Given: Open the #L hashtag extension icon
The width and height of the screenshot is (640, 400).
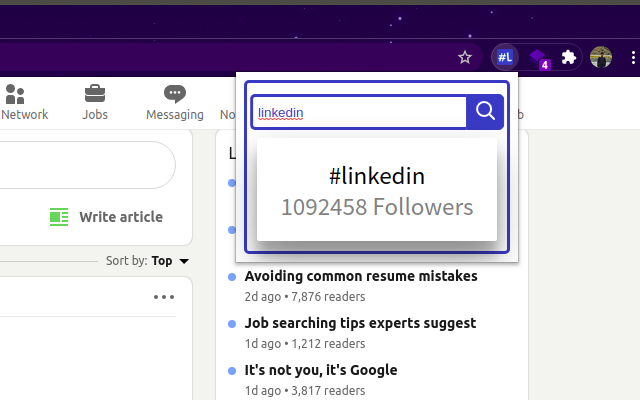Looking at the screenshot, I should click(505, 57).
